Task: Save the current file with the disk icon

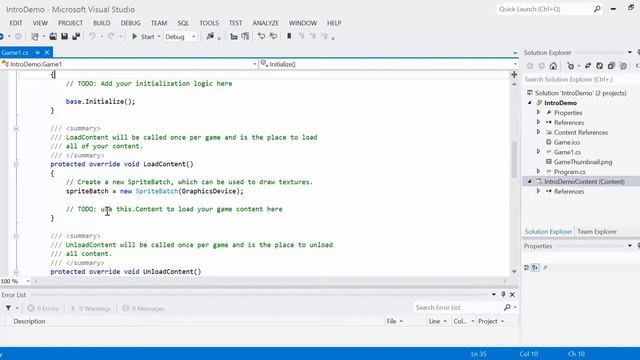Action: [64, 37]
